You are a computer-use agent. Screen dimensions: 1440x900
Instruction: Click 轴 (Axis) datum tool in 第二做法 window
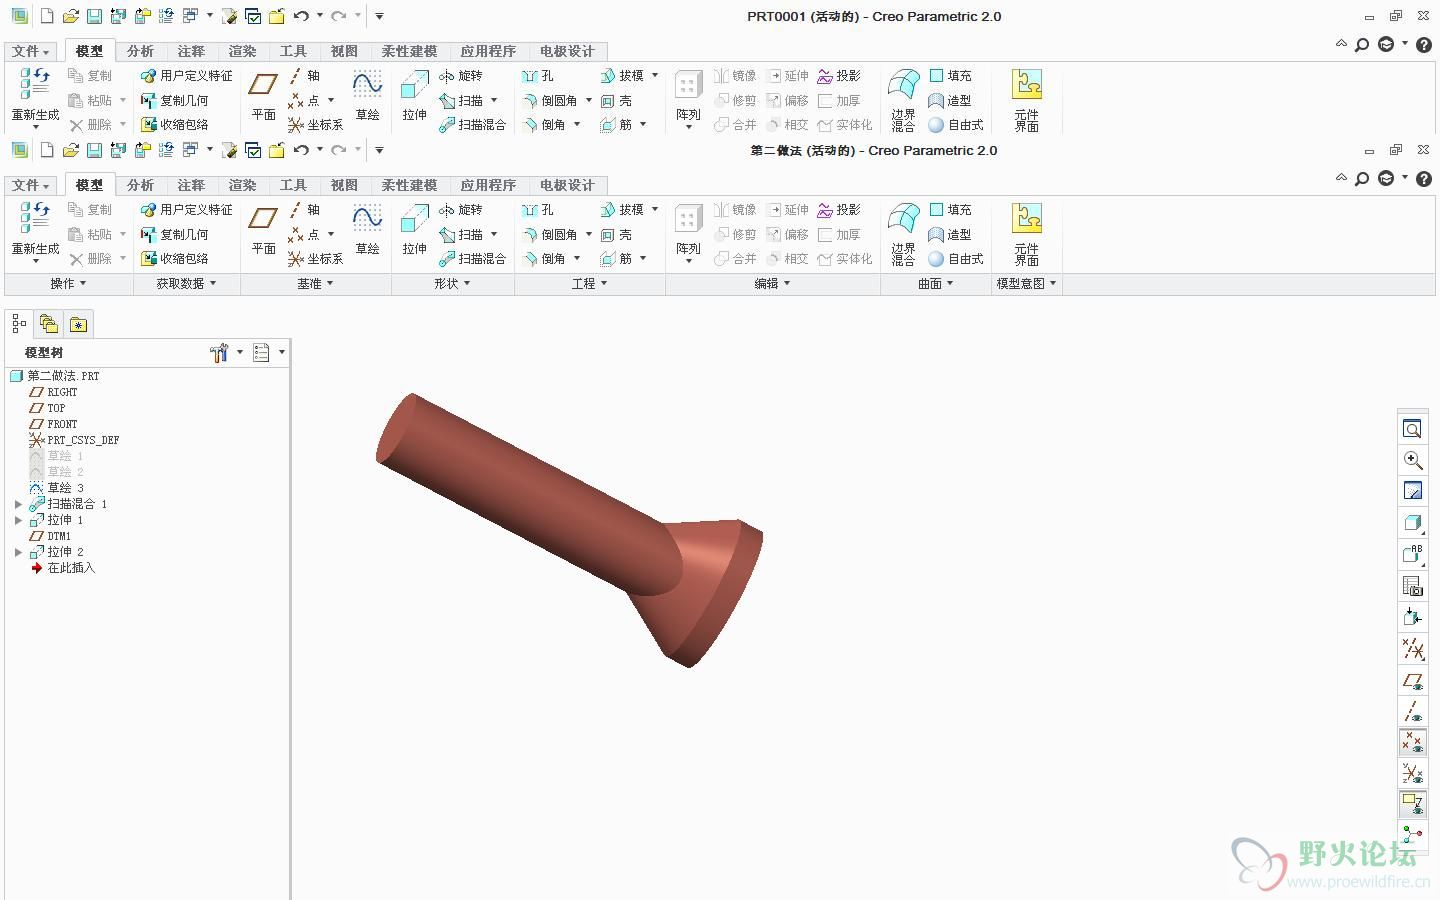304,210
